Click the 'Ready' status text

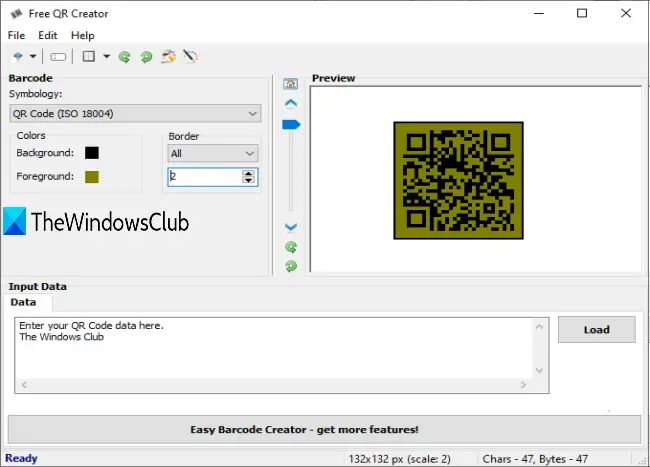(x=21, y=458)
